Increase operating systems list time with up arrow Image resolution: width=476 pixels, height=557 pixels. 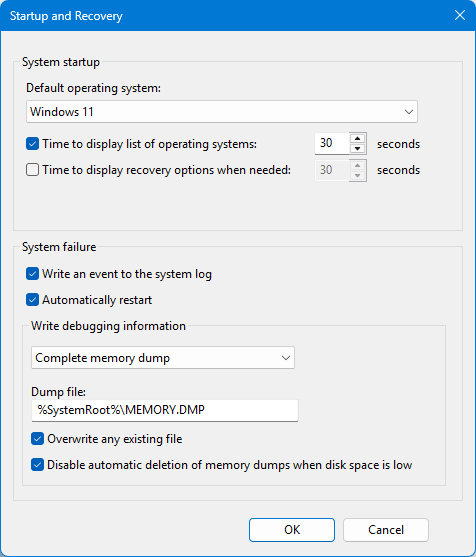point(358,139)
